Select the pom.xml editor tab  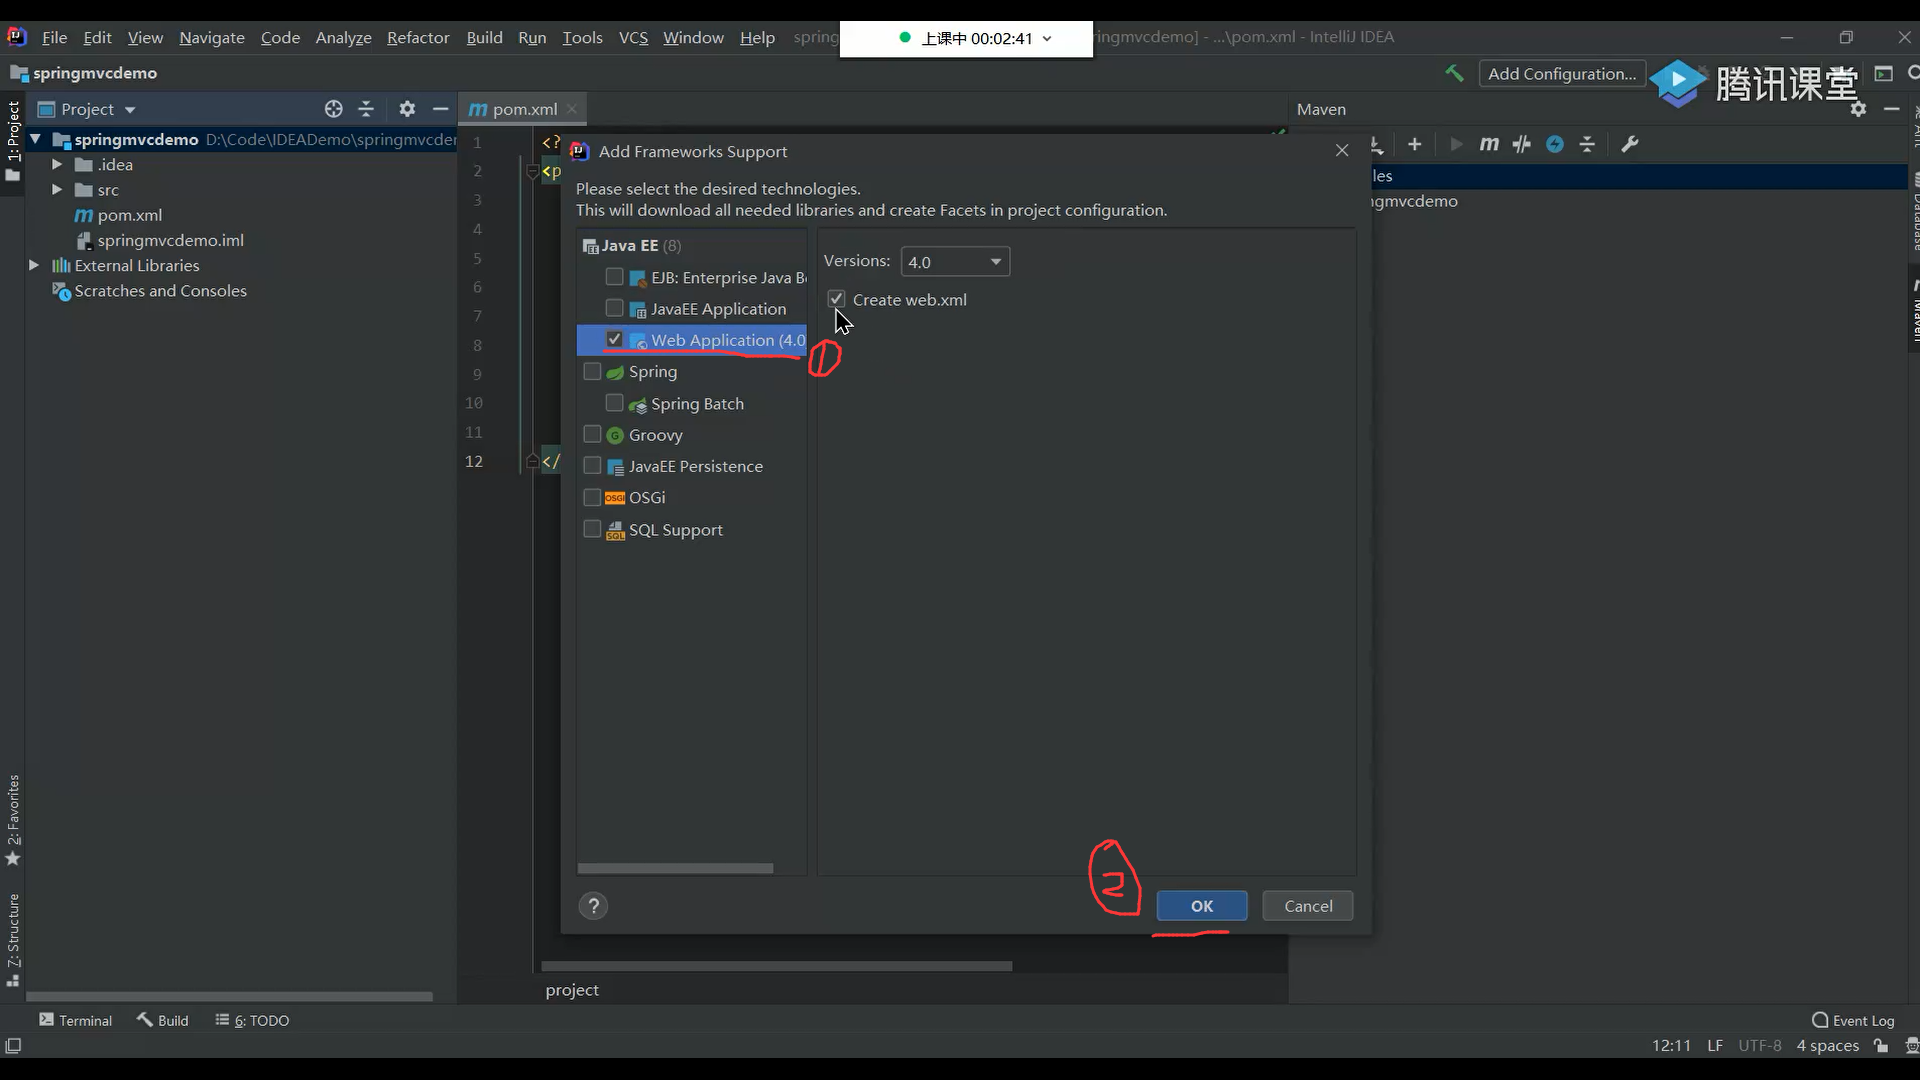[x=523, y=109]
